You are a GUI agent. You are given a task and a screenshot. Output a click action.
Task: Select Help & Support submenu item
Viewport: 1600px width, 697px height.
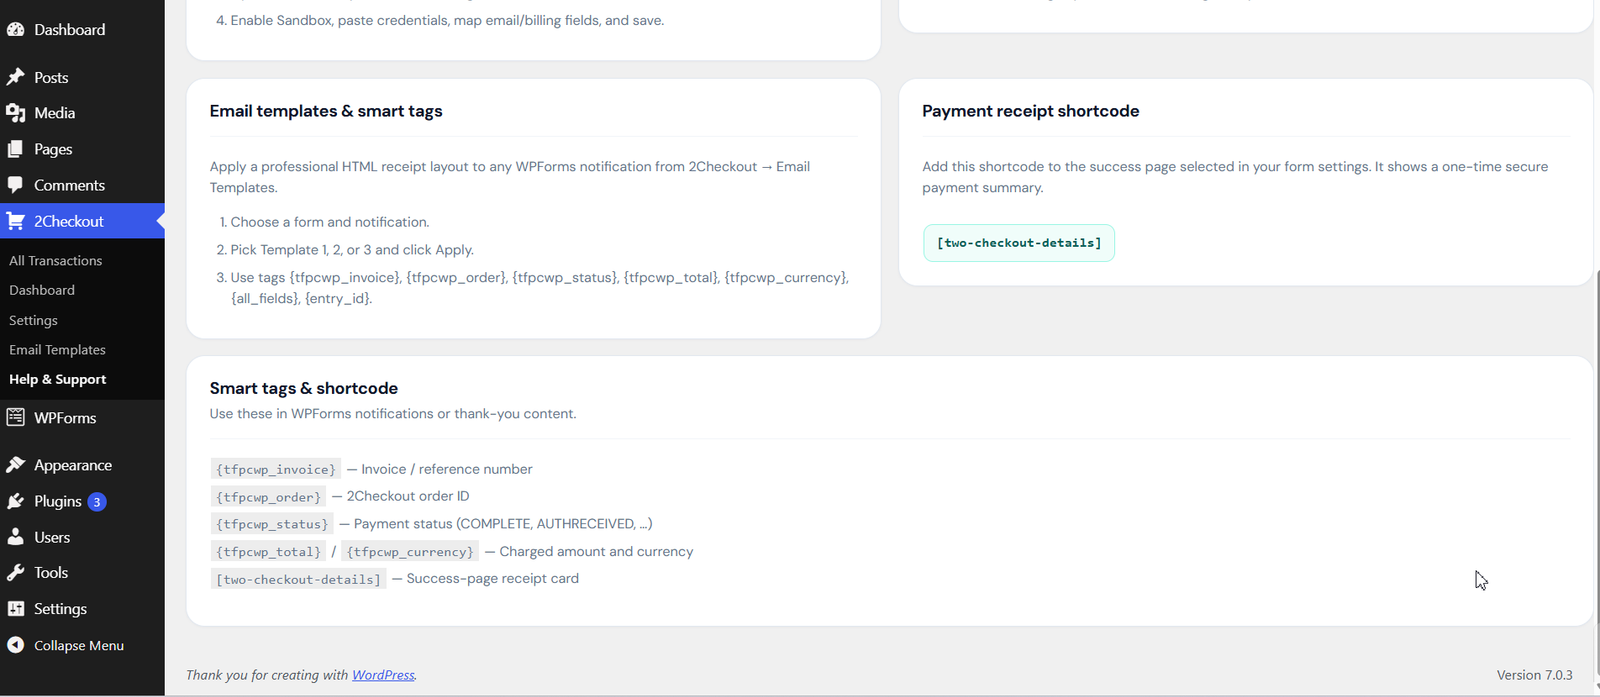(x=58, y=380)
